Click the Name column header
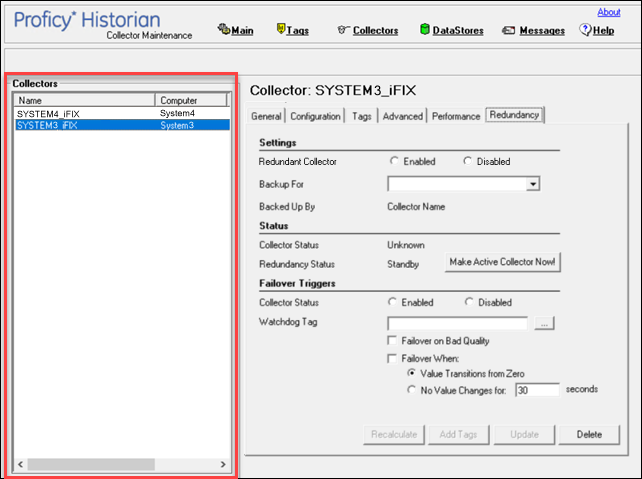 [x=84, y=100]
